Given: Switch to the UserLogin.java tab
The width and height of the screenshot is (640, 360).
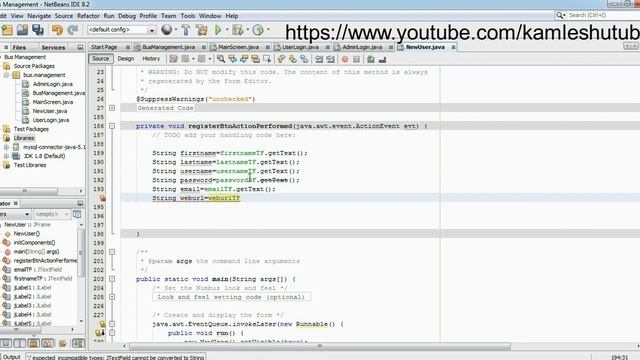Looking at the screenshot, I should [x=300, y=47].
